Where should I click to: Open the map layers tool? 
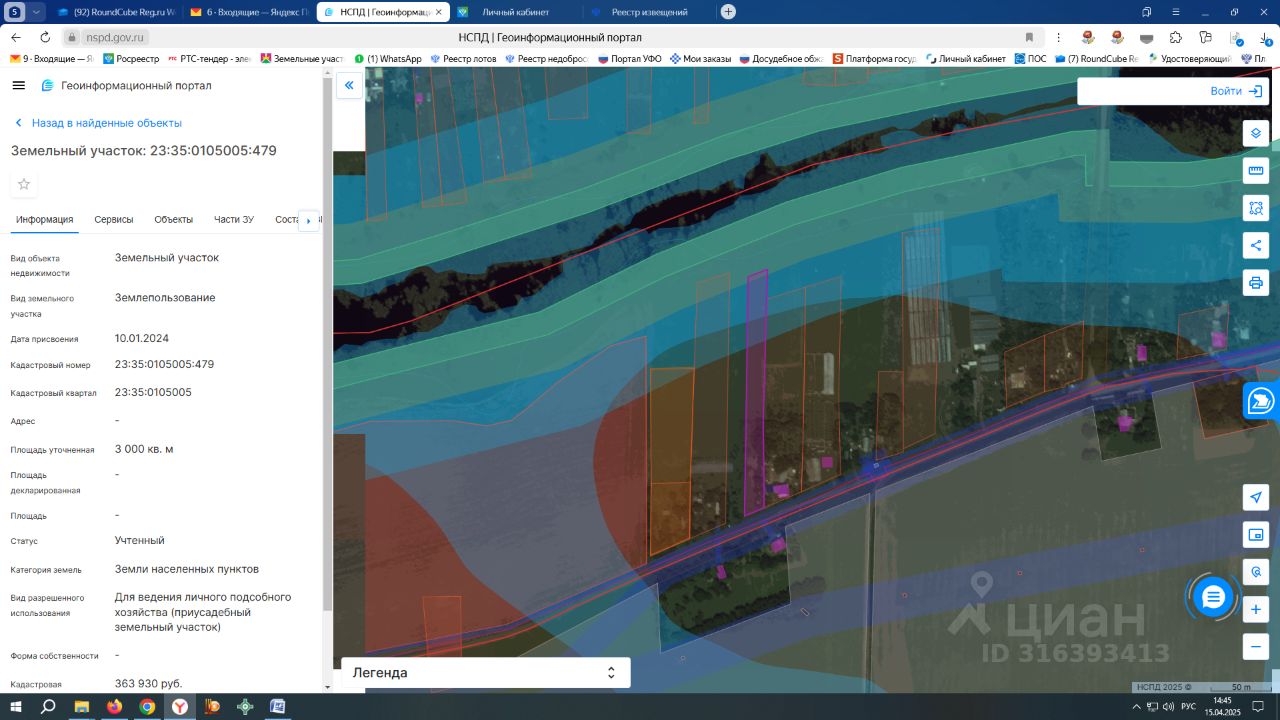pos(1256,133)
